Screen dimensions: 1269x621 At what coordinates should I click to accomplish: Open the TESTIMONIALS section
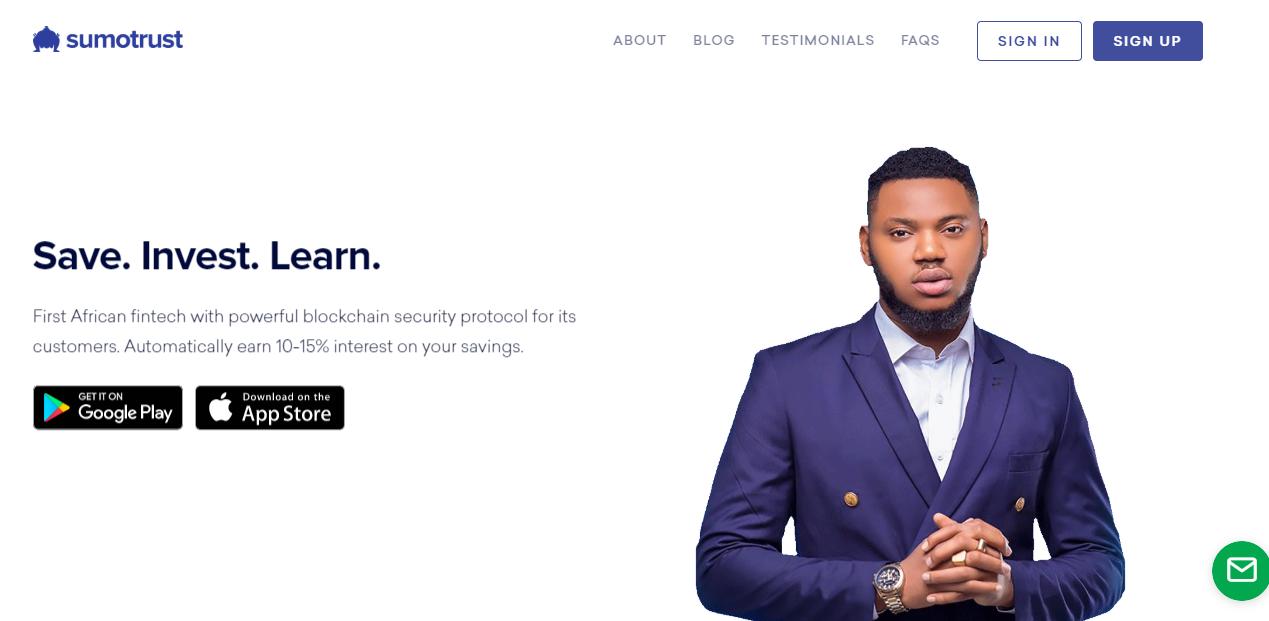[x=818, y=40]
